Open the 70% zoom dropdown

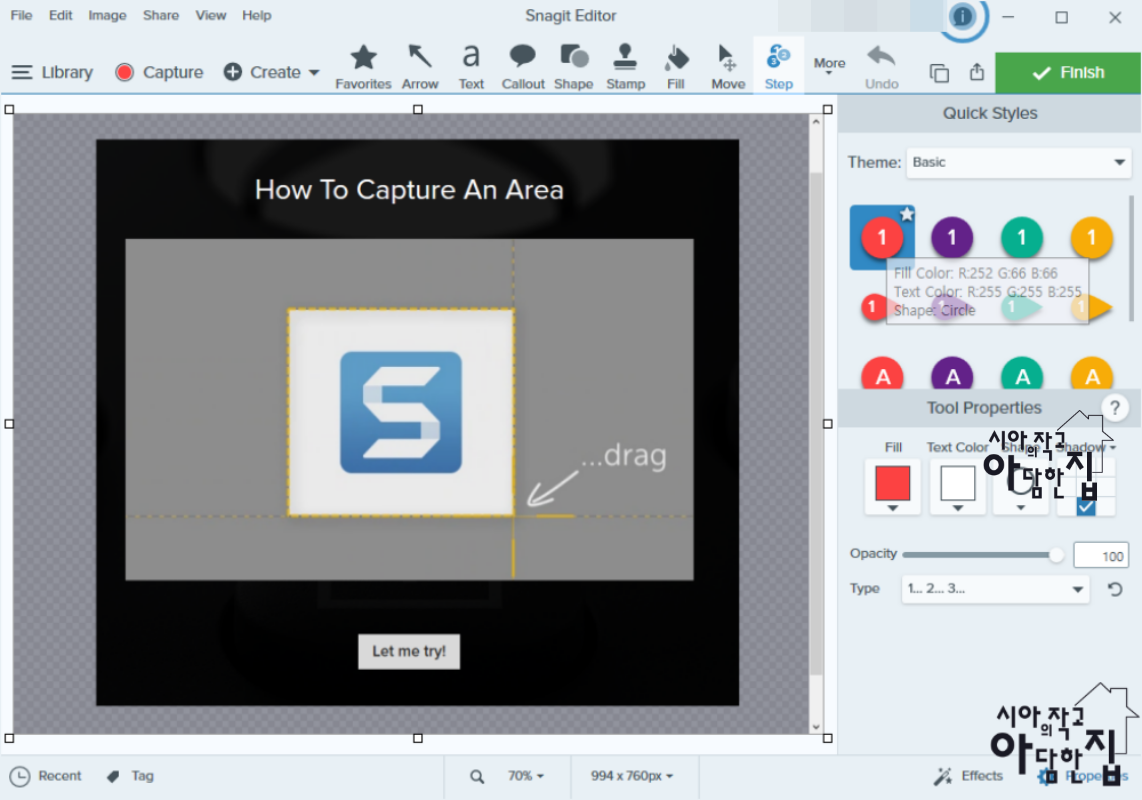[526, 776]
